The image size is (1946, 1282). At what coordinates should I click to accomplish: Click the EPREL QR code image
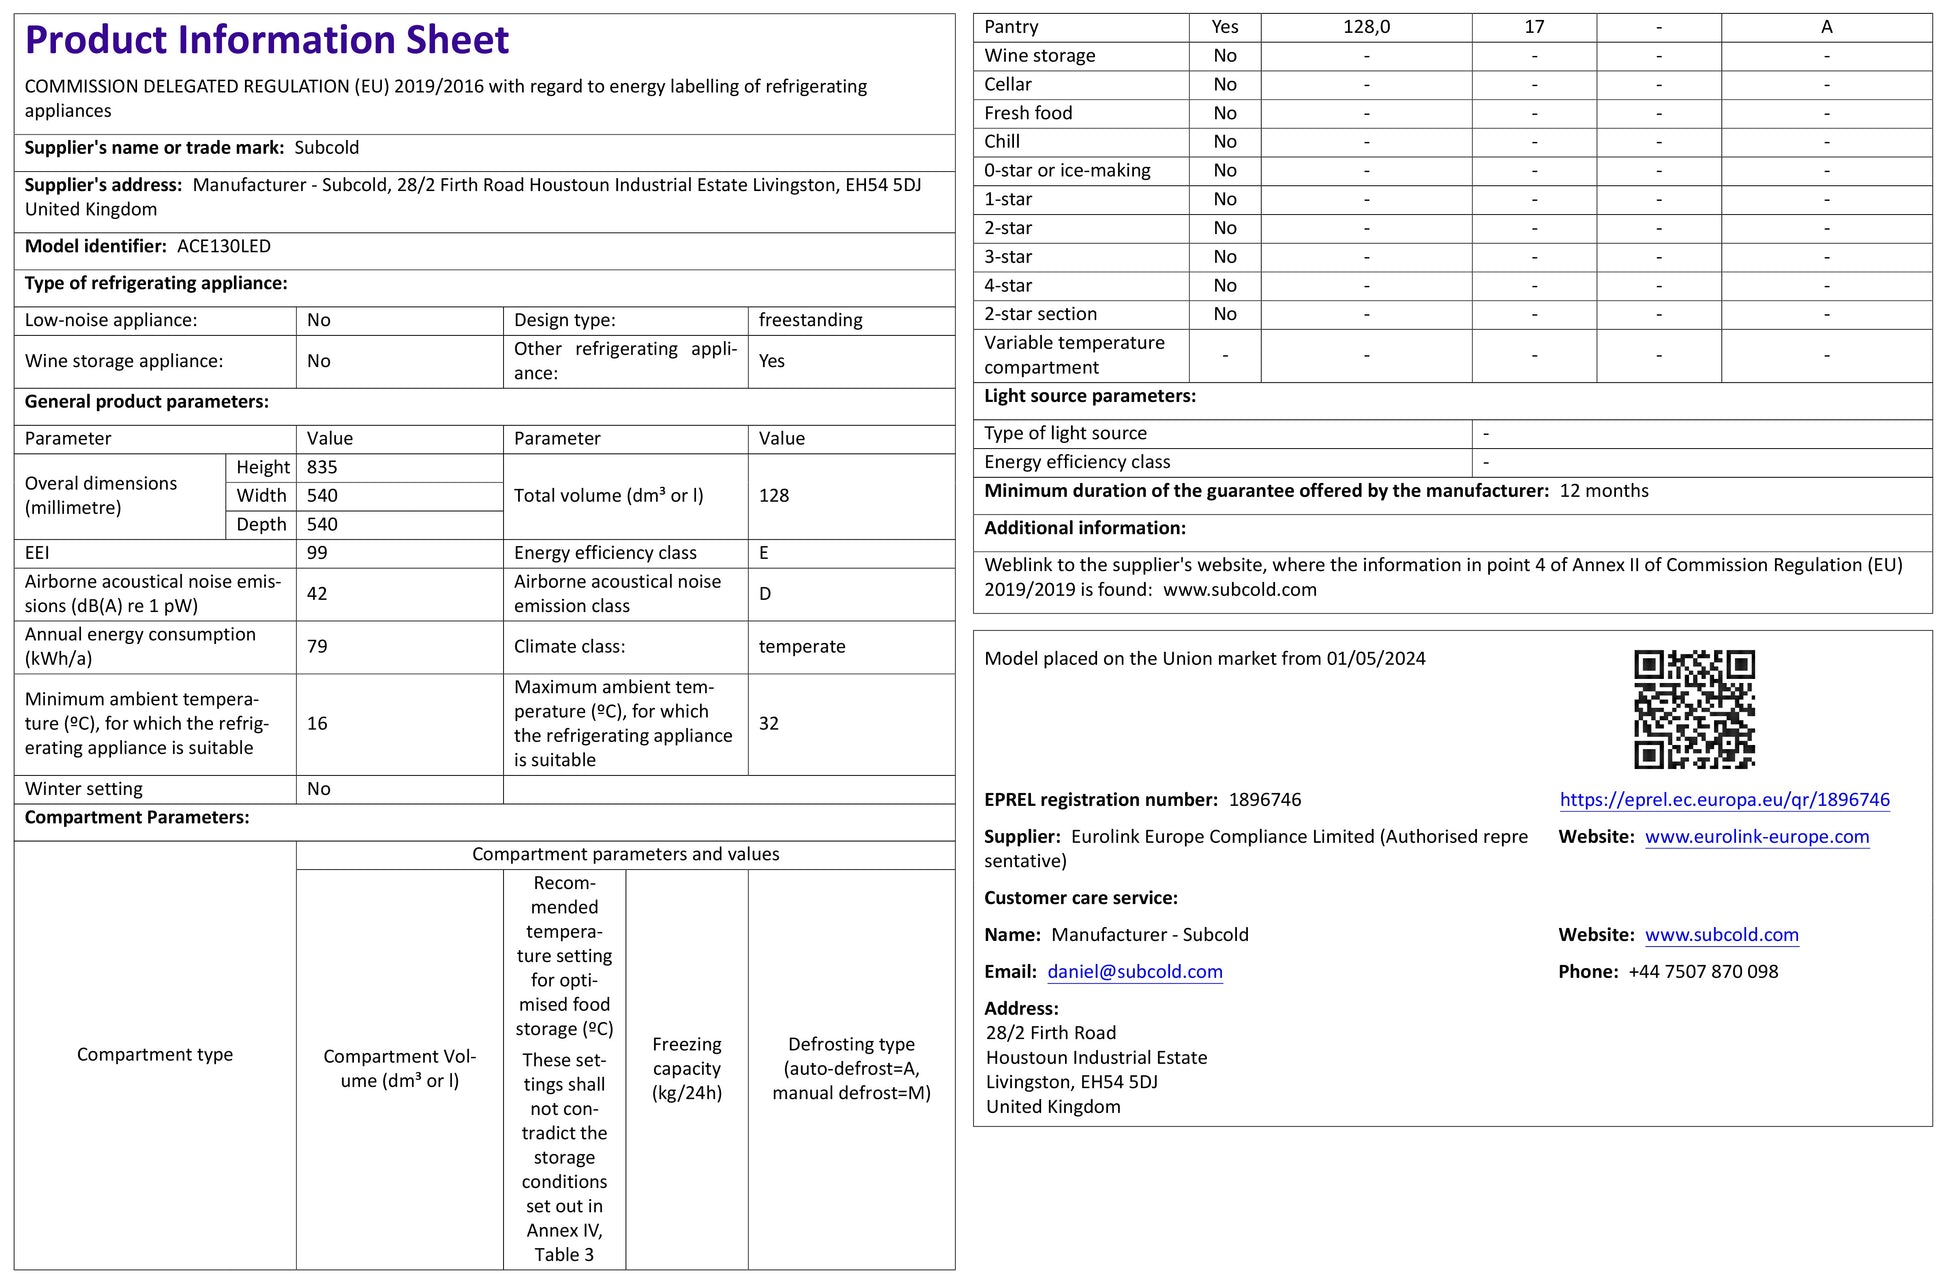1694,709
